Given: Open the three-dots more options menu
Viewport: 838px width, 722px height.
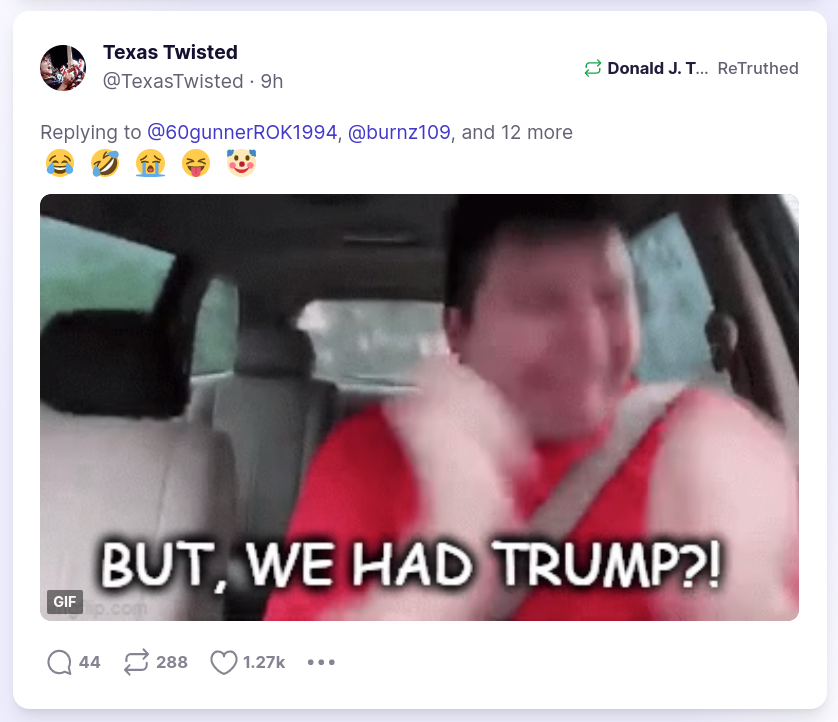Looking at the screenshot, I should coord(321,662).
